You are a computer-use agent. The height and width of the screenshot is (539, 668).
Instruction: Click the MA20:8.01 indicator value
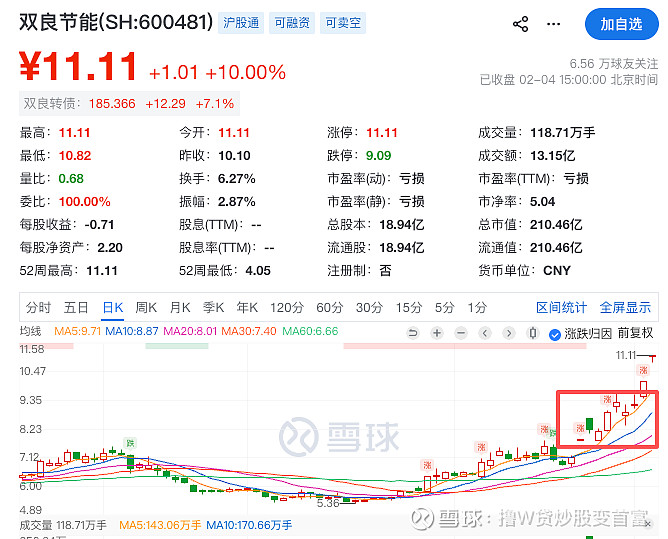190,331
